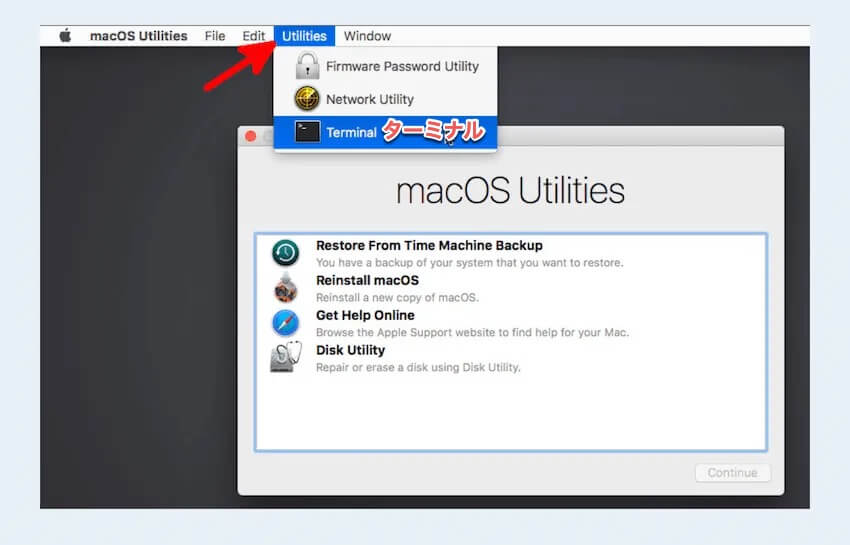Open the macOS Utilities application menu

click(138, 36)
